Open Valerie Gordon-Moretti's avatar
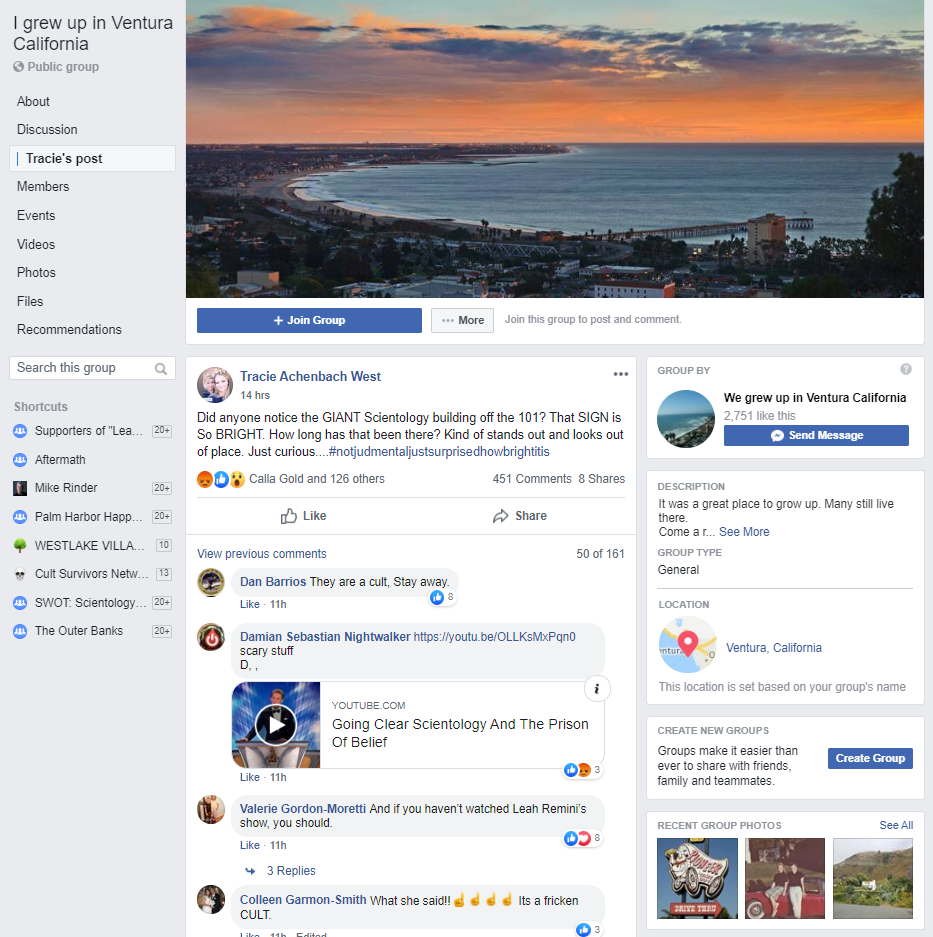Image resolution: width=933 pixels, height=937 pixels. (211, 809)
